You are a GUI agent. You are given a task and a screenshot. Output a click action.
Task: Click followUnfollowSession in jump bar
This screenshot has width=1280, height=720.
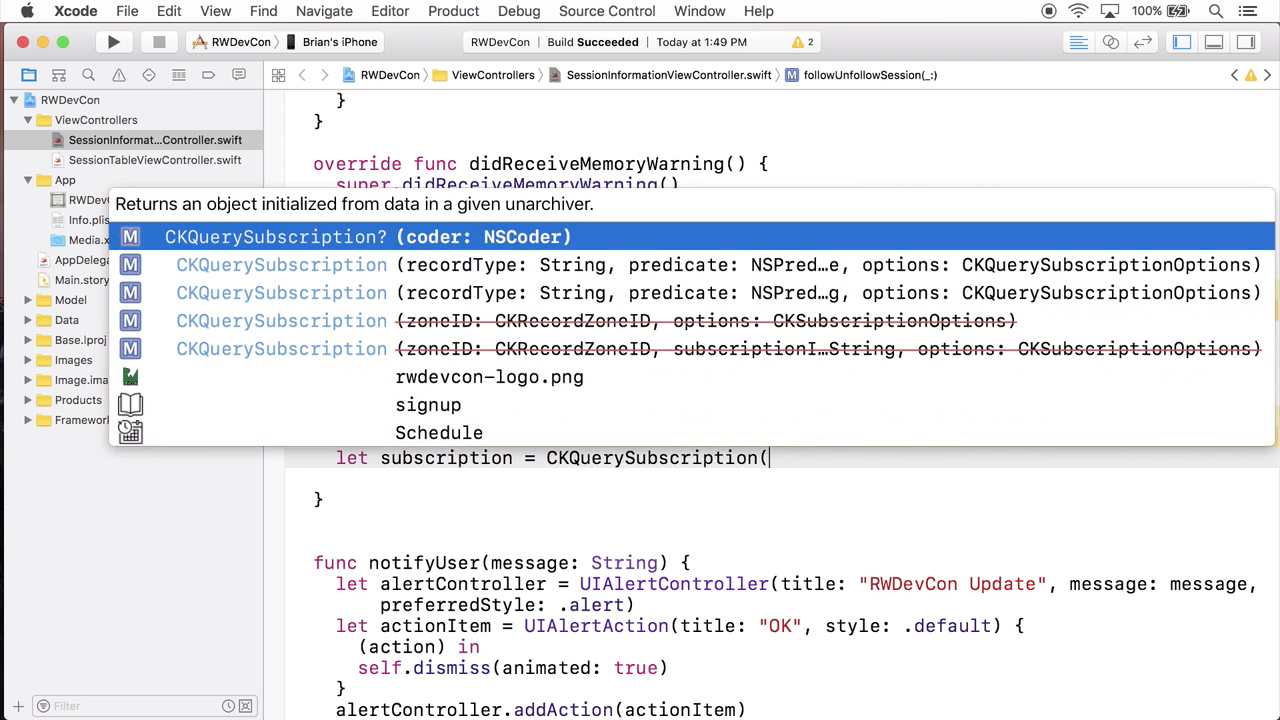861,75
